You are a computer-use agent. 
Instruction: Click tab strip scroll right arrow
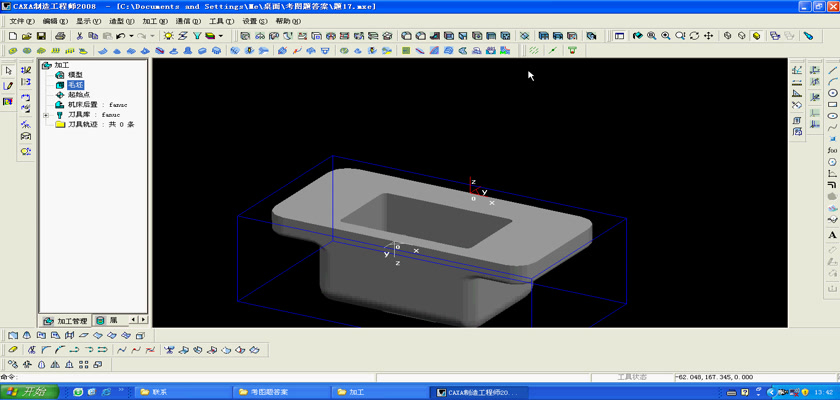[x=142, y=320]
